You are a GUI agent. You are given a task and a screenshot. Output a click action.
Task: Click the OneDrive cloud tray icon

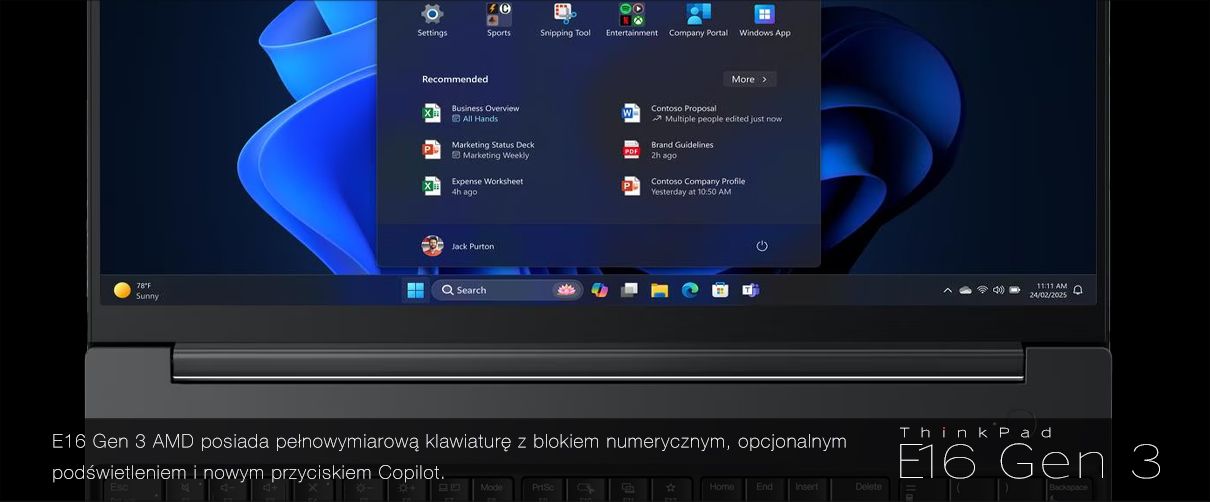[x=965, y=290]
